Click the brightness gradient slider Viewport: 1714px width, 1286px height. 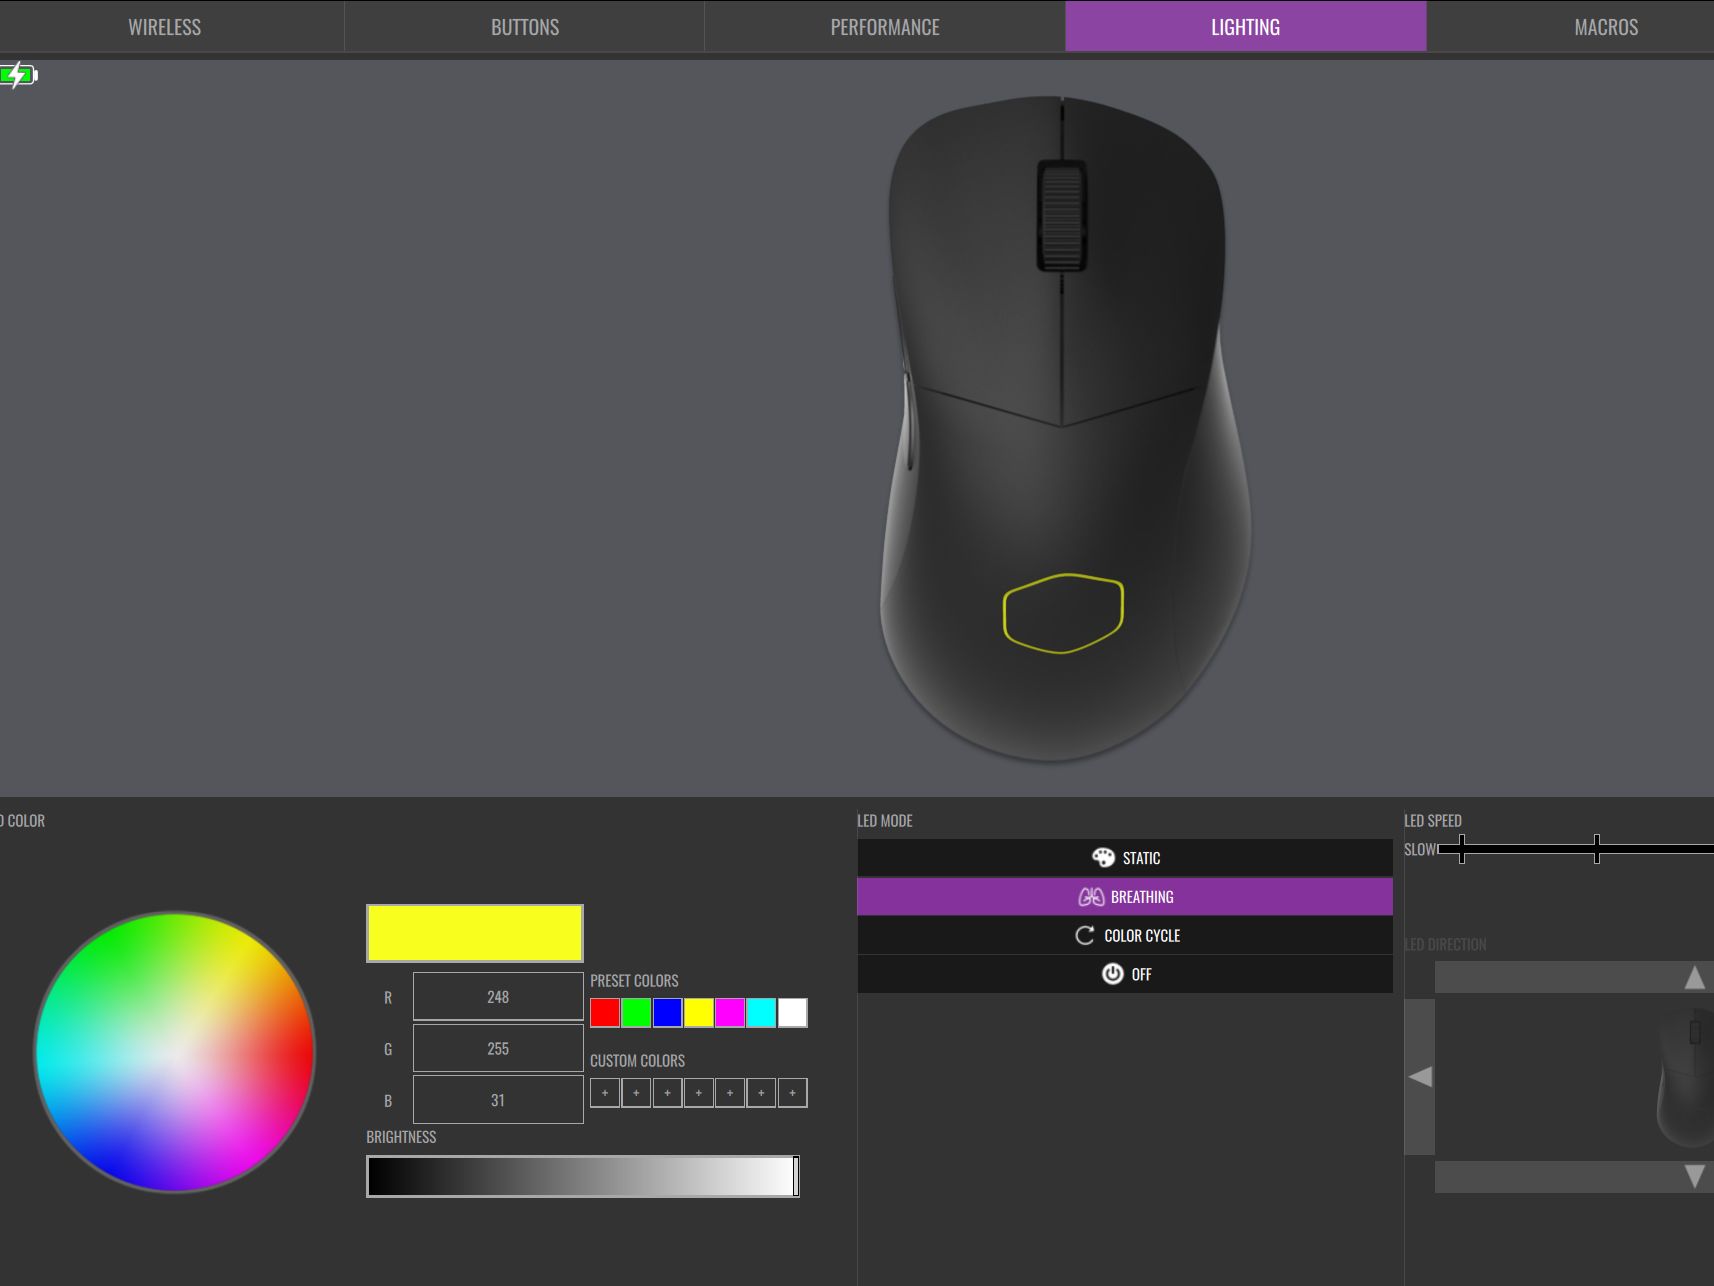[x=583, y=1176]
